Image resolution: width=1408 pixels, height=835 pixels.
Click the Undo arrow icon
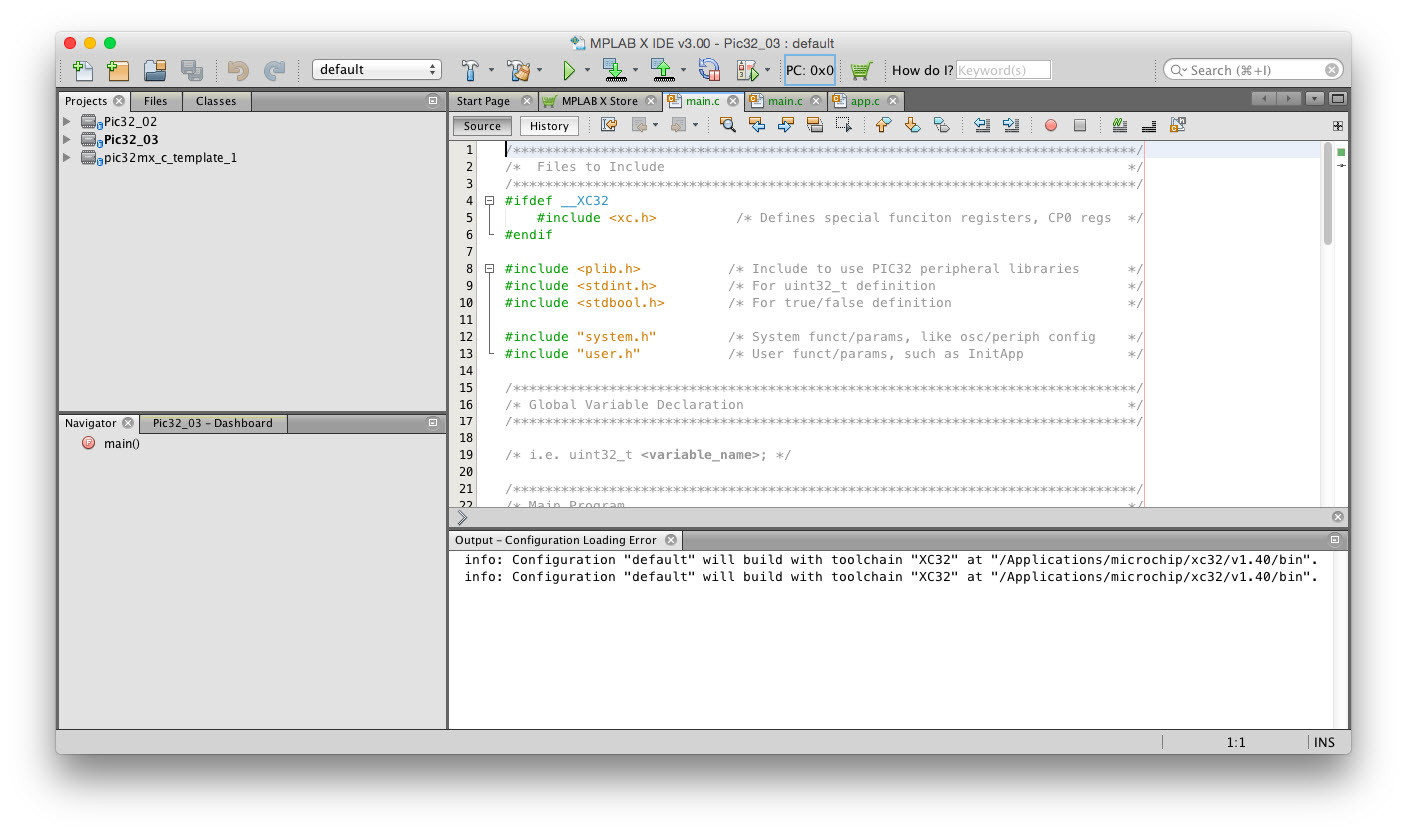point(238,70)
